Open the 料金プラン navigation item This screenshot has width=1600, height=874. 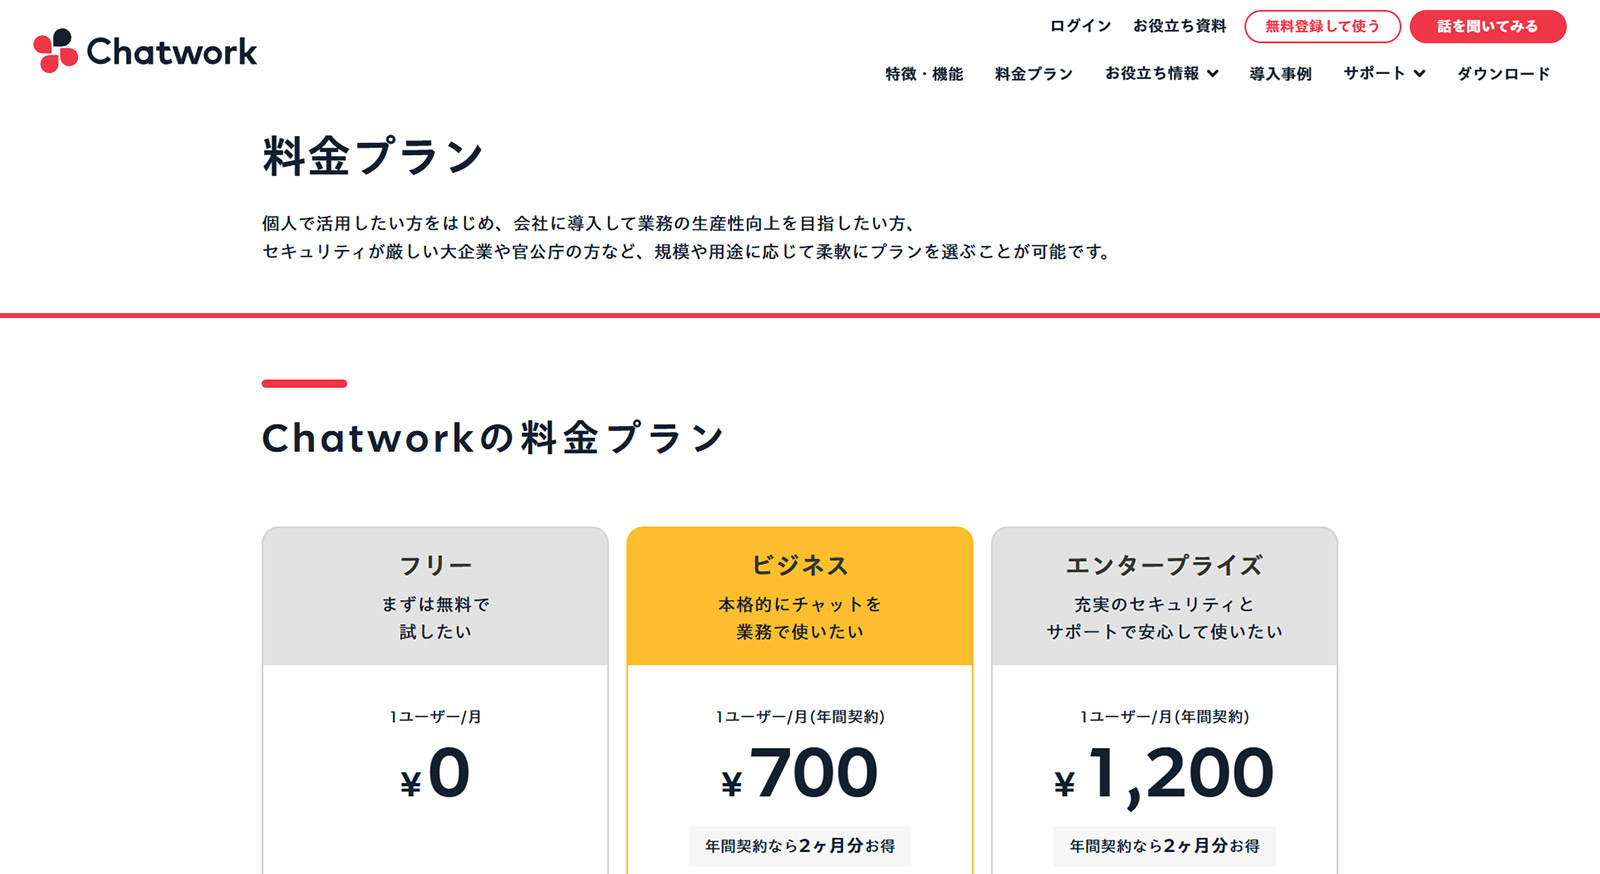pyautogui.click(x=1034, y=74)
